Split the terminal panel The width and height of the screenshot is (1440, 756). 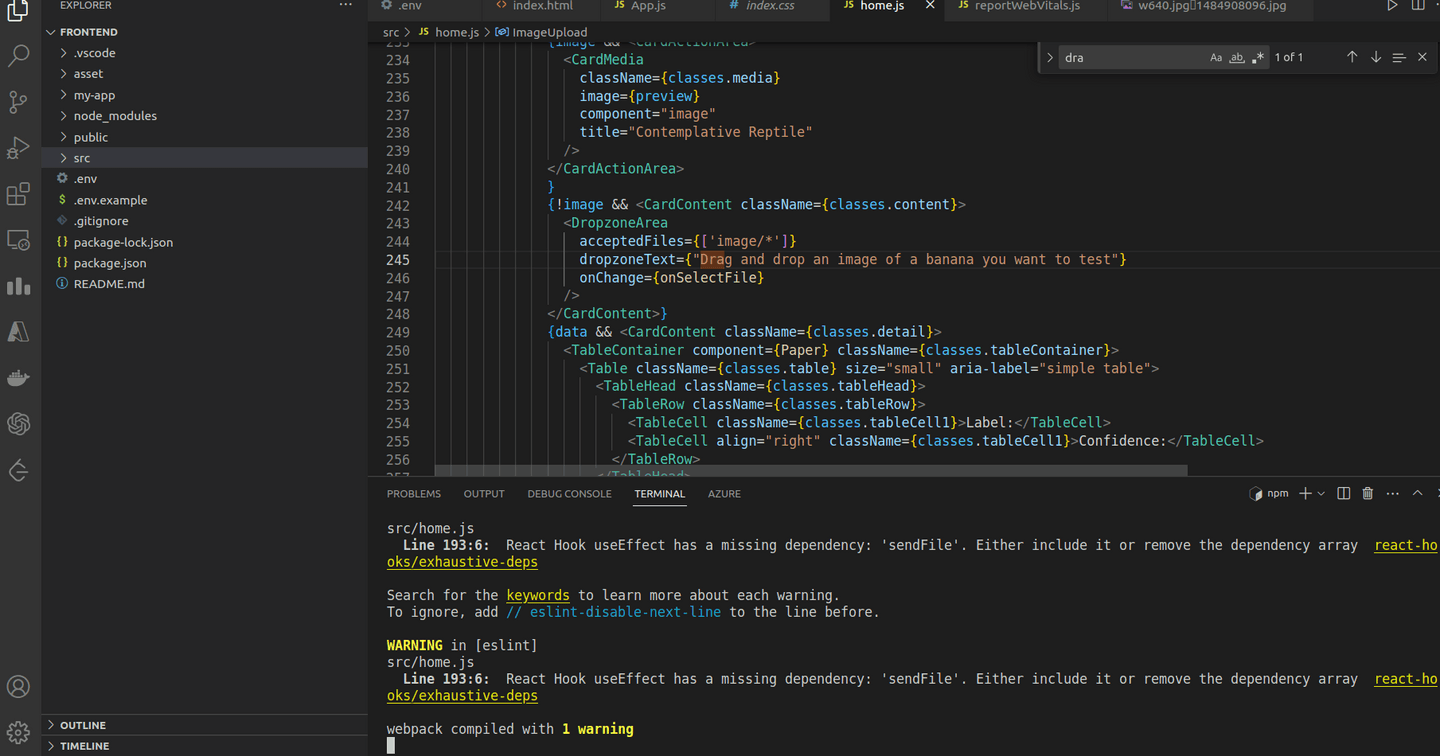(1344, 494)
